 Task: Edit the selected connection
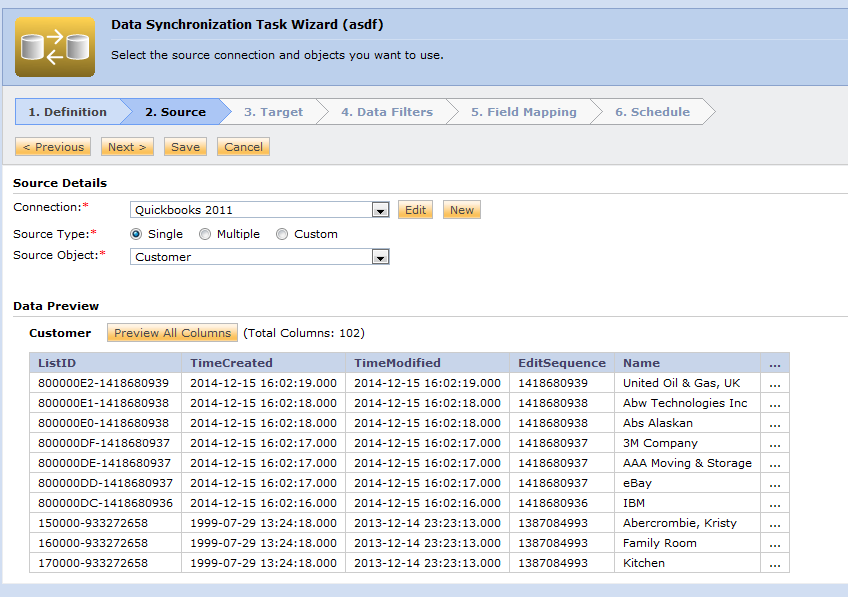(x=415, y=210)
